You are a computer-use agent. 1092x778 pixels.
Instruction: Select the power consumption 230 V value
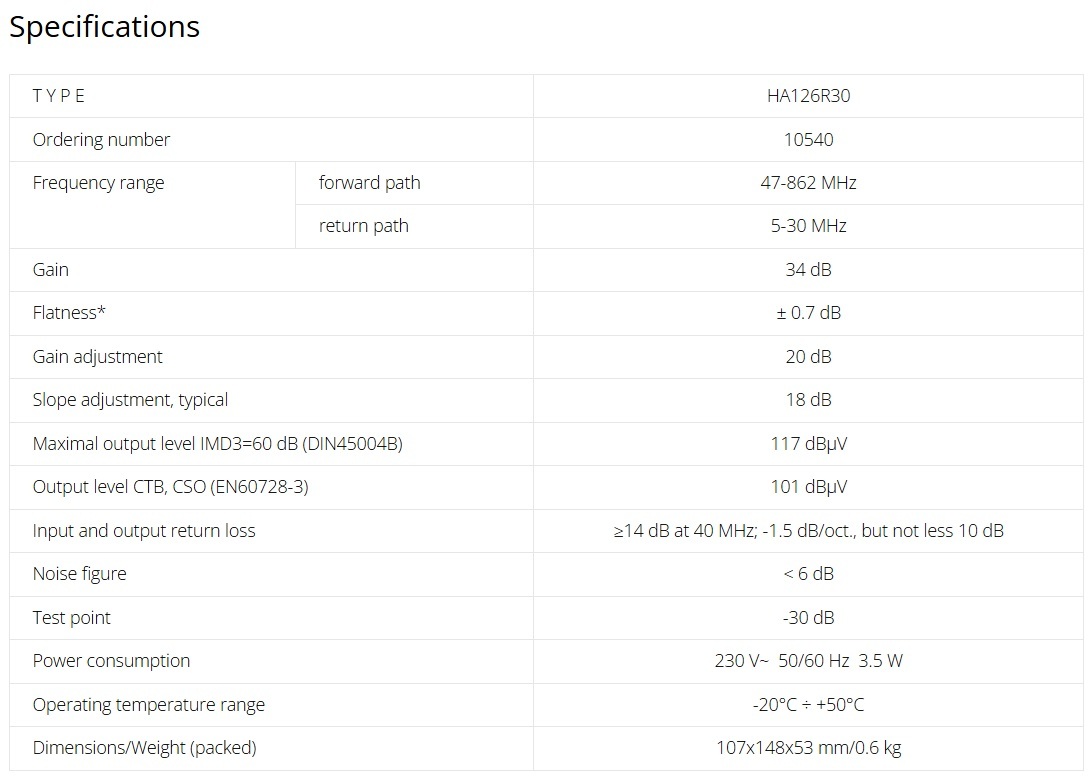point(808,661)
